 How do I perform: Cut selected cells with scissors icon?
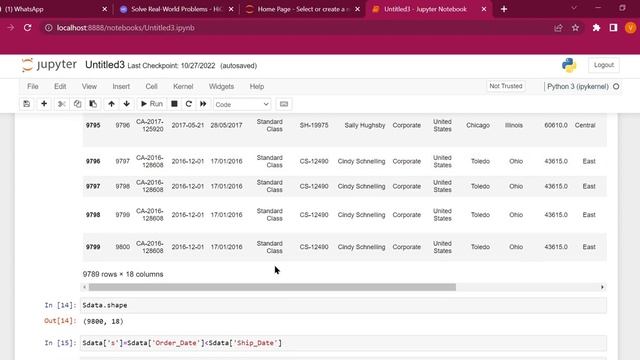[62, 104]
